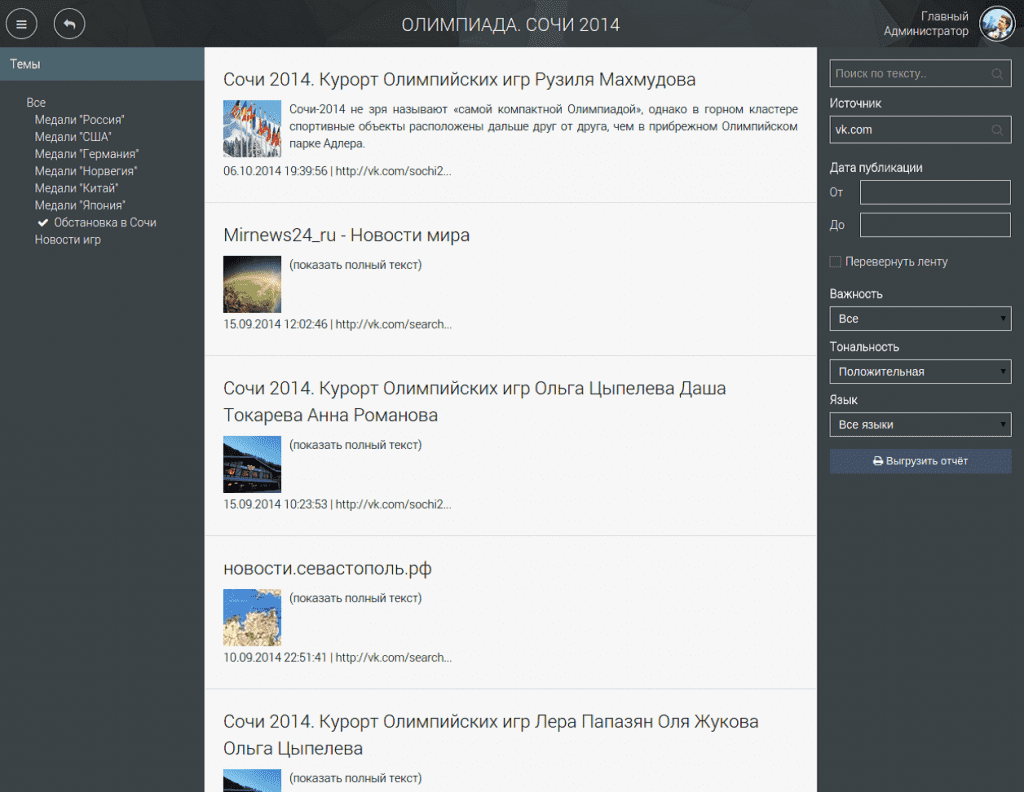Screen dimensions: 1024x792
Task: Open the Язык dropdown showing Все языки
Action: (x=920, y=424)
